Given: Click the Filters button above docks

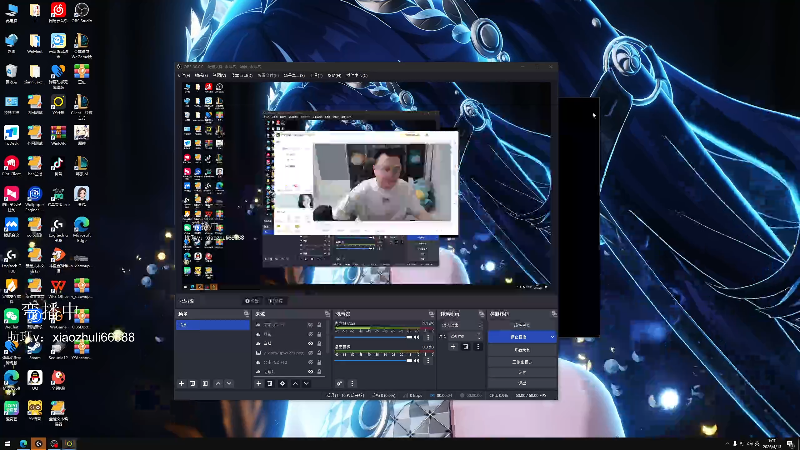Looking at the screenshot, I should point(276,301).
